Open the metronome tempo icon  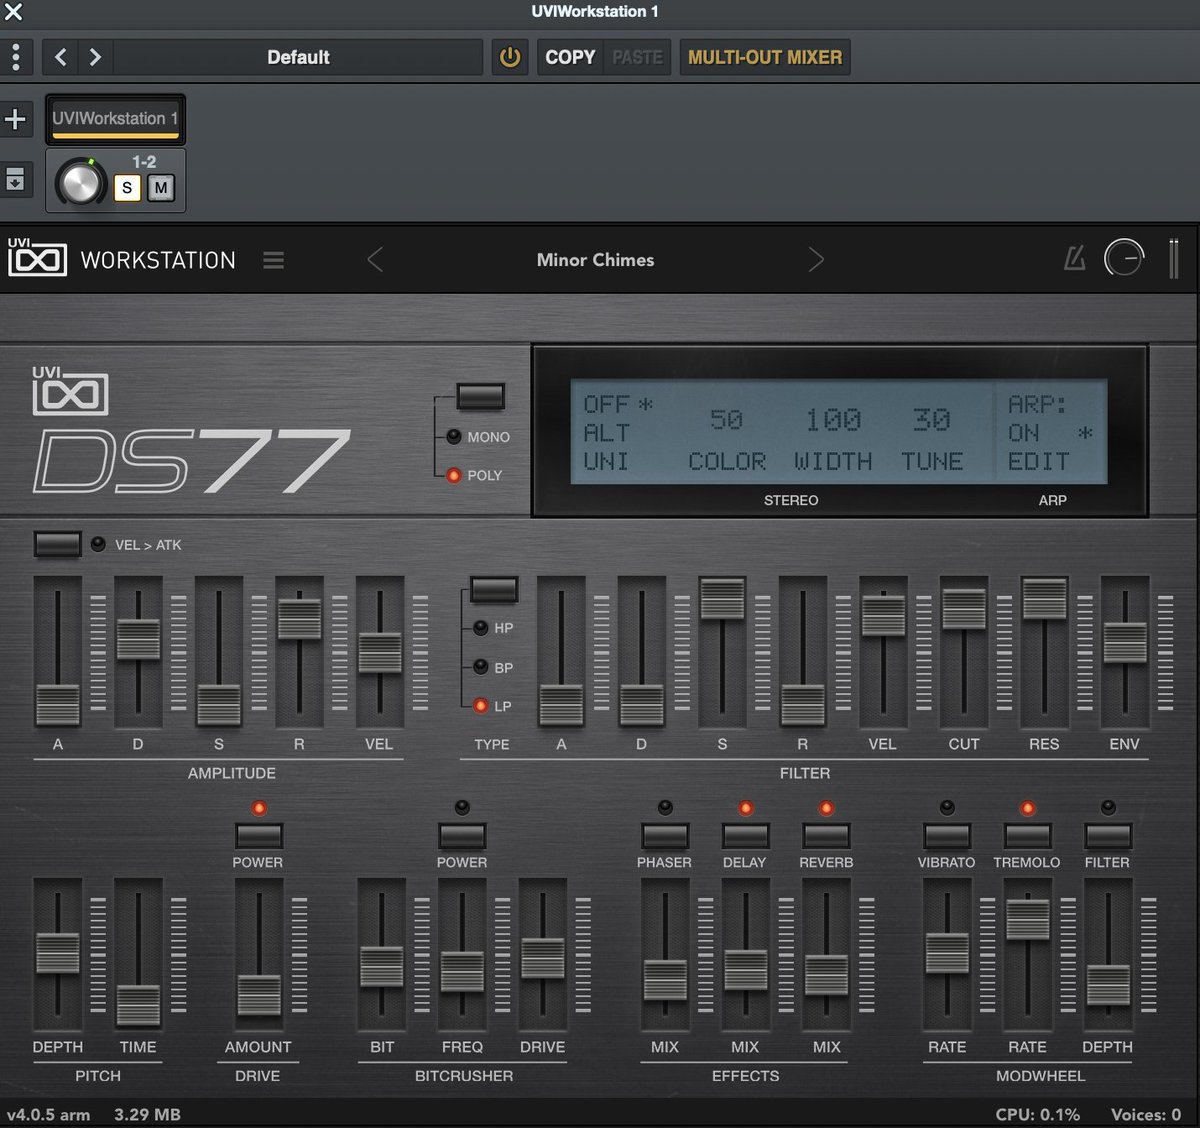pyautogui.click(x=1074, y=259)
